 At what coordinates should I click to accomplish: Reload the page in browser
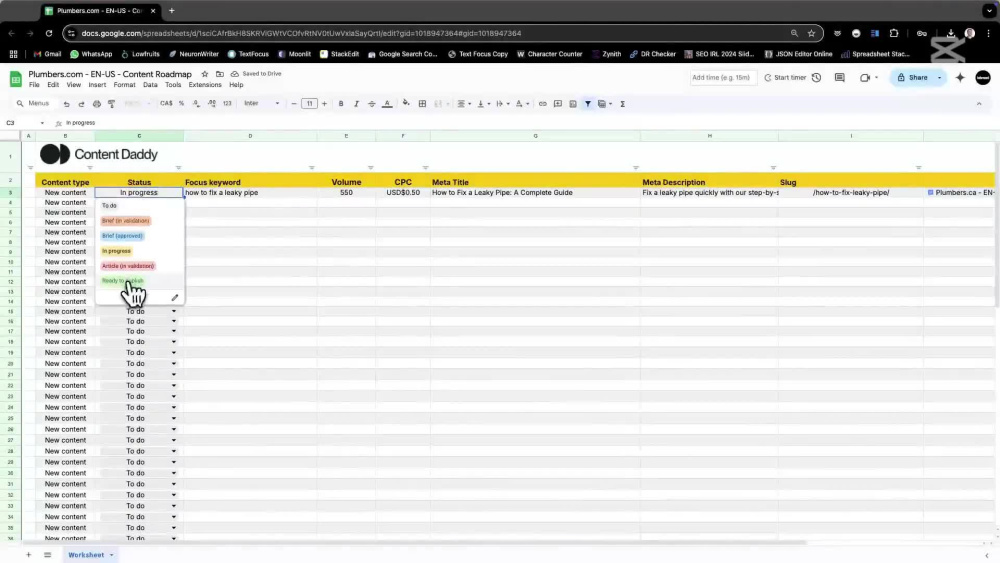click(49, 33)
